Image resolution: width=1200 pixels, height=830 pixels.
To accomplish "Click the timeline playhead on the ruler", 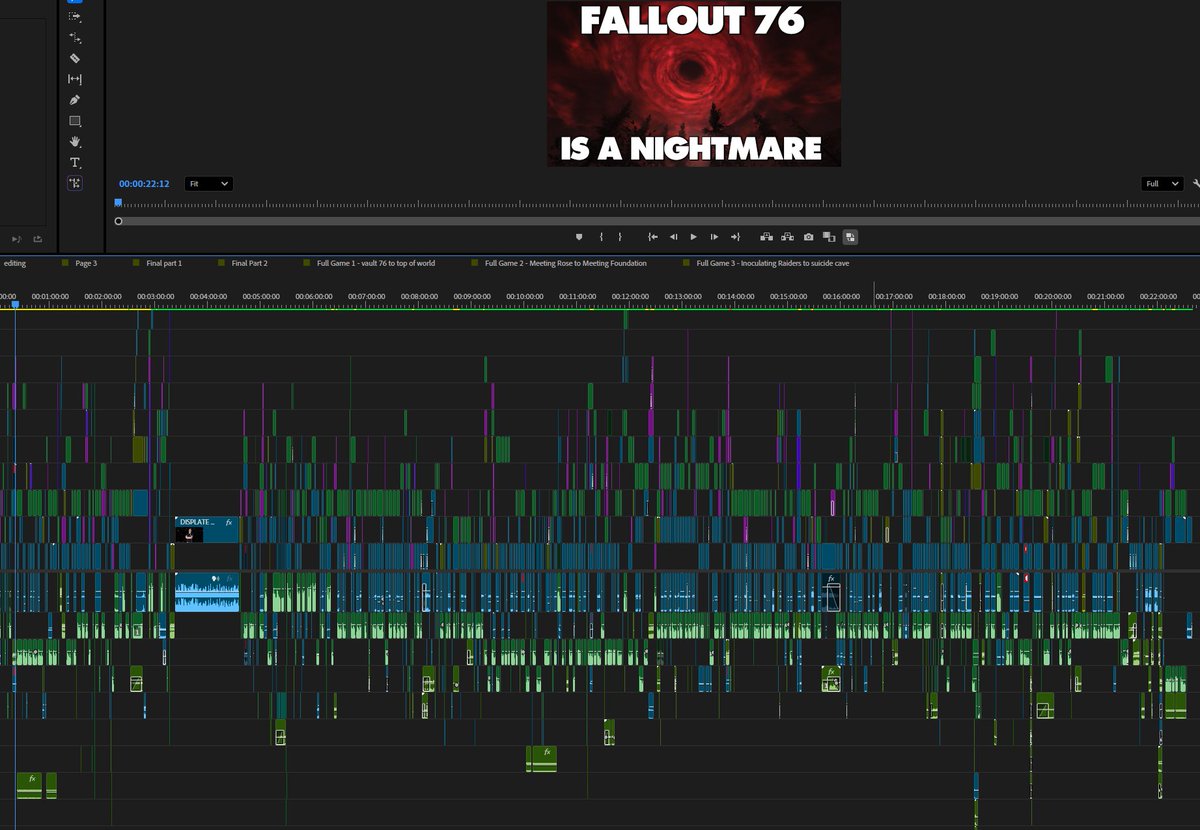I will pos(15,304).
